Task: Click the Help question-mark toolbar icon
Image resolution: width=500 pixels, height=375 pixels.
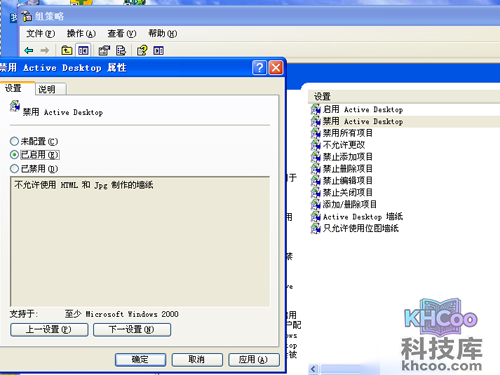Action: coord(142,51)
